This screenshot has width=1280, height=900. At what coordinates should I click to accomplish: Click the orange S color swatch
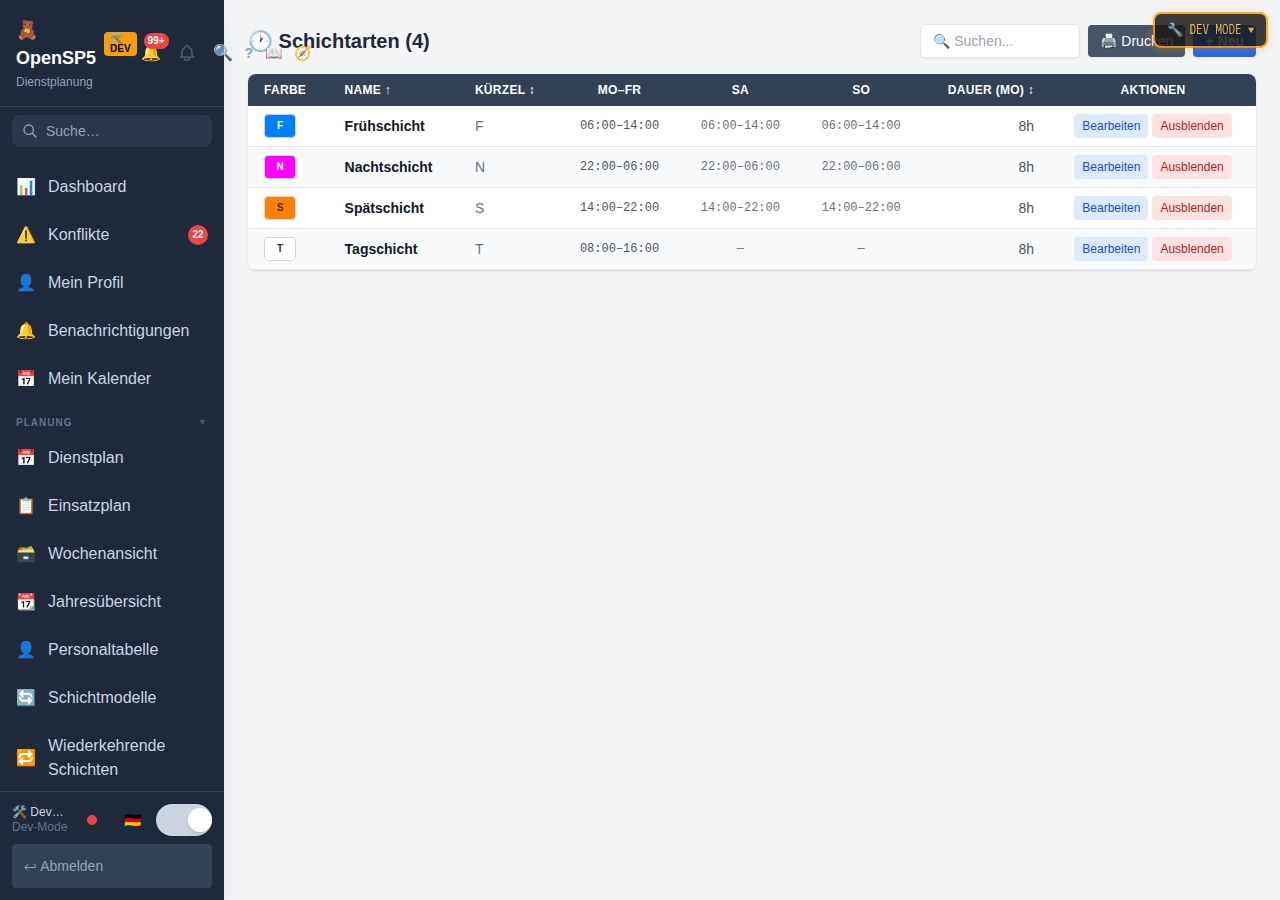[x=280, y=208]
